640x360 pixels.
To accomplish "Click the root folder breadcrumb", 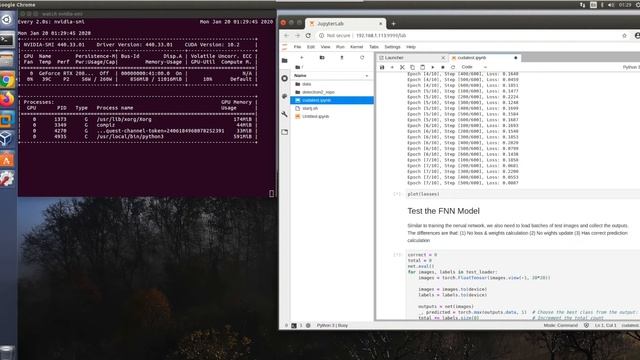I will point(298,67).
